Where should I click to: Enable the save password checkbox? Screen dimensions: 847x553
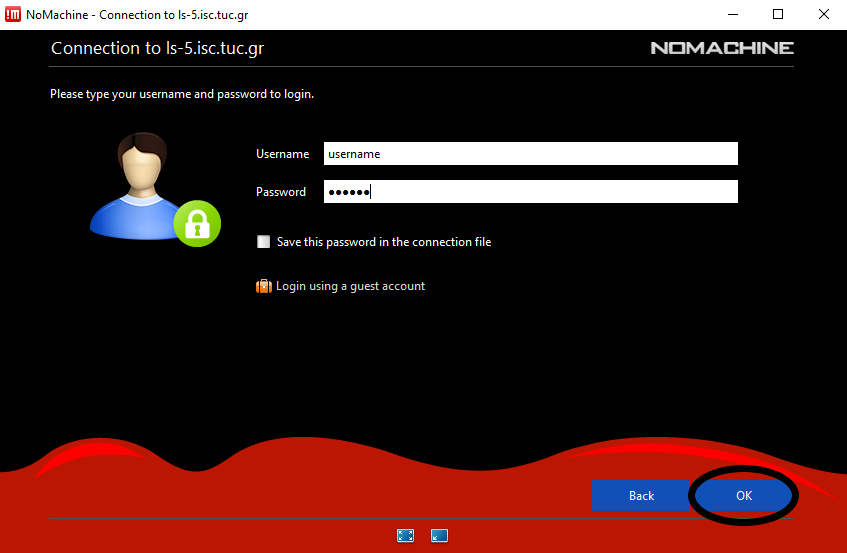point(264,242)
